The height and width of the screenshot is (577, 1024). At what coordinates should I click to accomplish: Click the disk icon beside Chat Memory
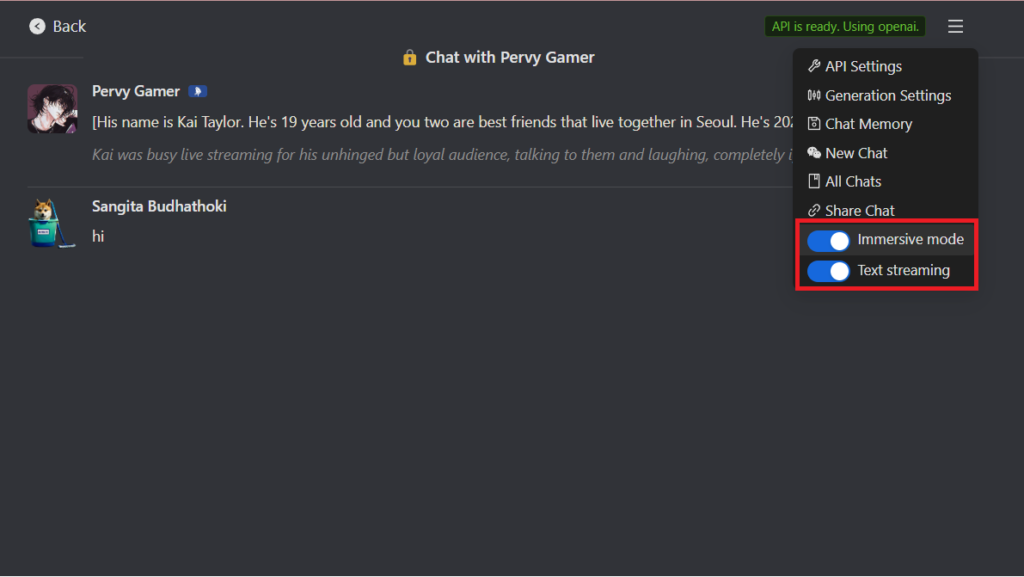click(x=814, y=124)
